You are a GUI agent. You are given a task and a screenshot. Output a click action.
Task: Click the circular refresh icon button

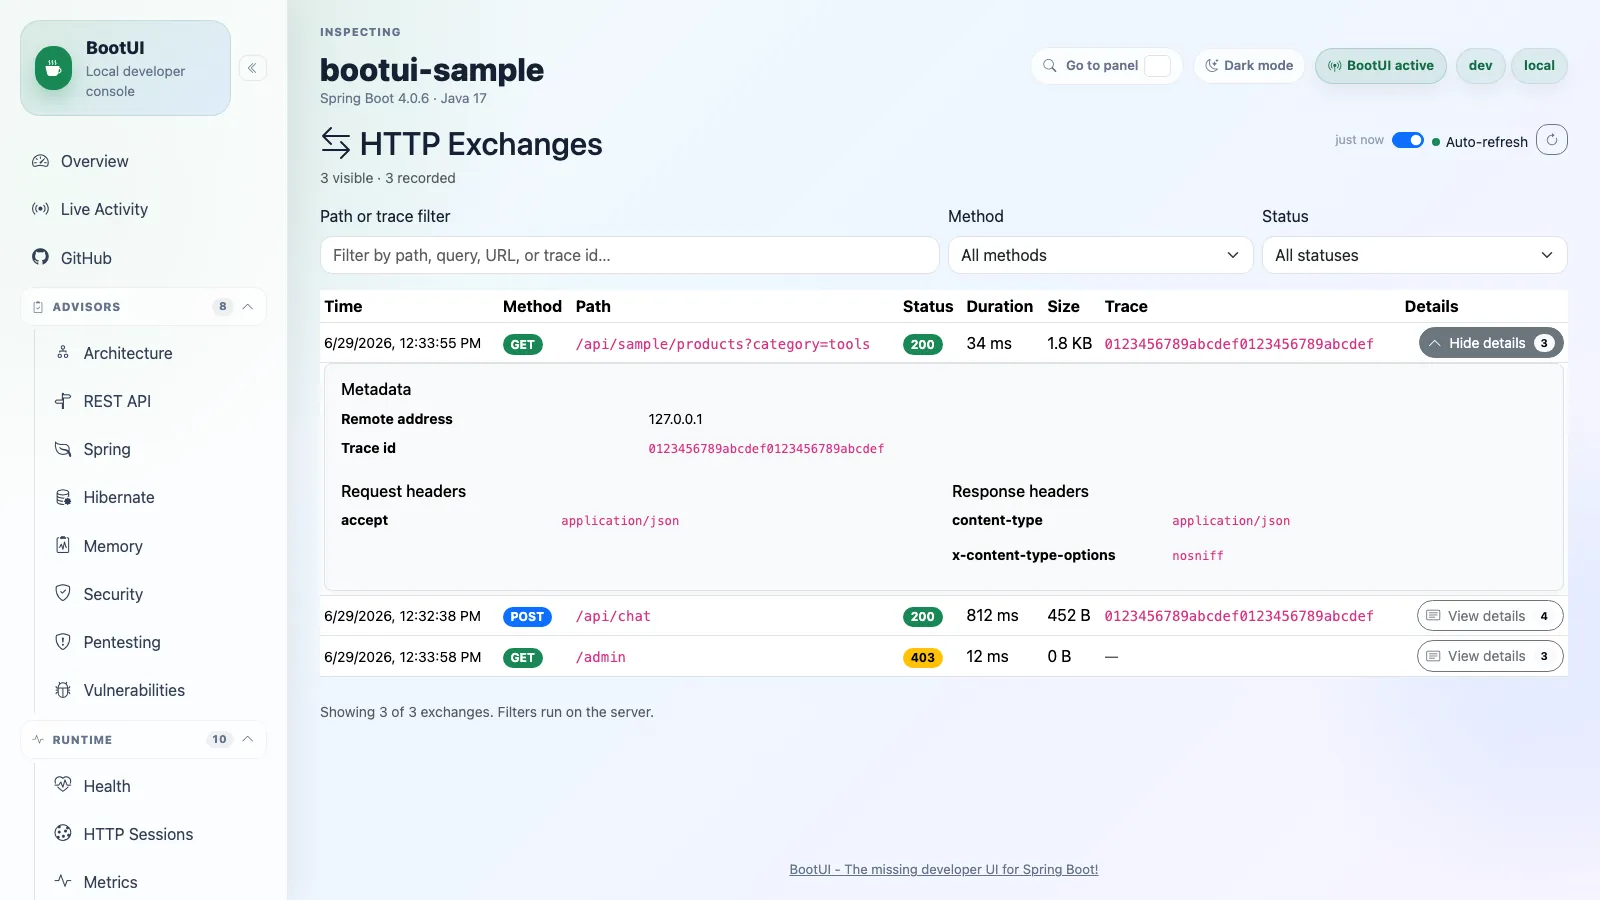[x=1552, y=140]
